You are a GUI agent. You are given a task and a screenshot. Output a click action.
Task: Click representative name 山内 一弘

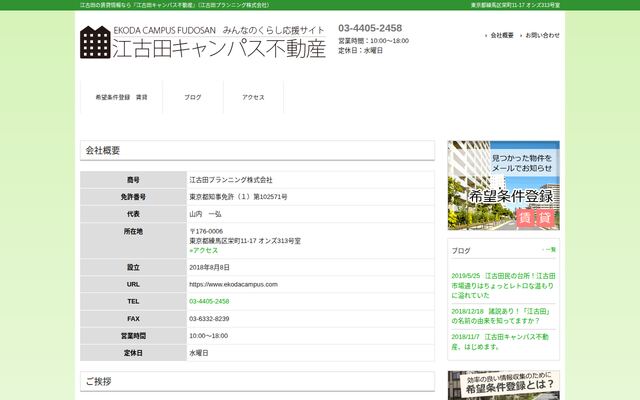(x=205, y=214)
